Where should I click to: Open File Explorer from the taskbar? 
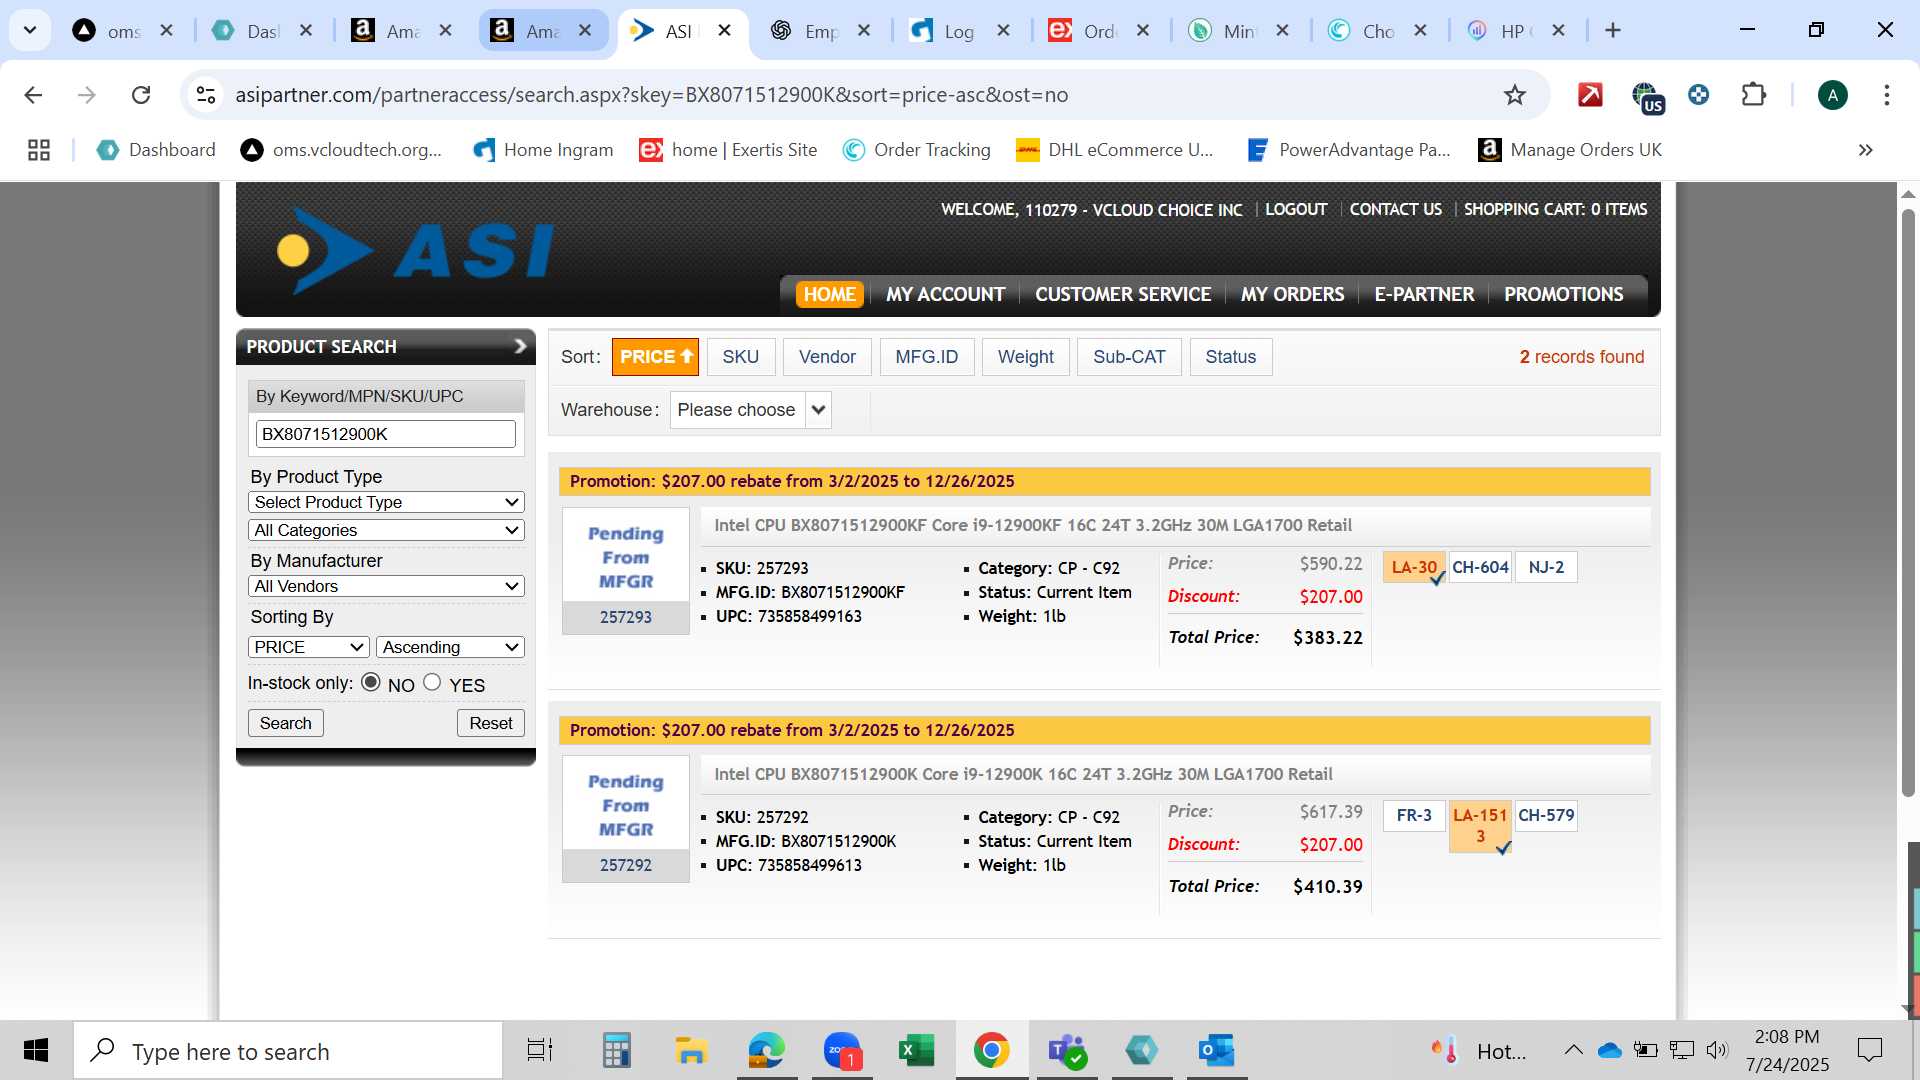coord(691,1051)
